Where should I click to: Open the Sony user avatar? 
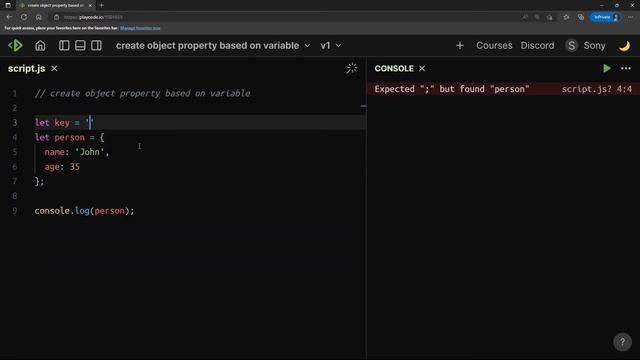click(571, 45)
